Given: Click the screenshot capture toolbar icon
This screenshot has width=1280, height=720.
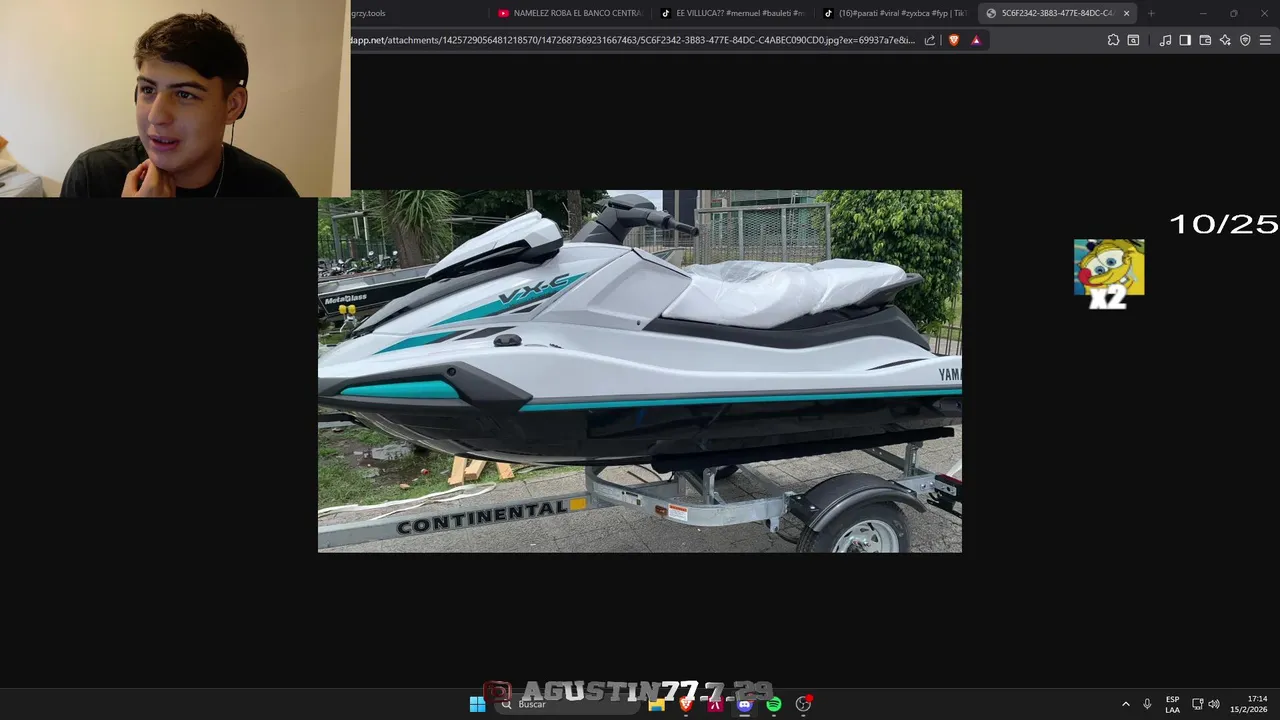Looking at the screenshot, I should [x=1133, y=40].
